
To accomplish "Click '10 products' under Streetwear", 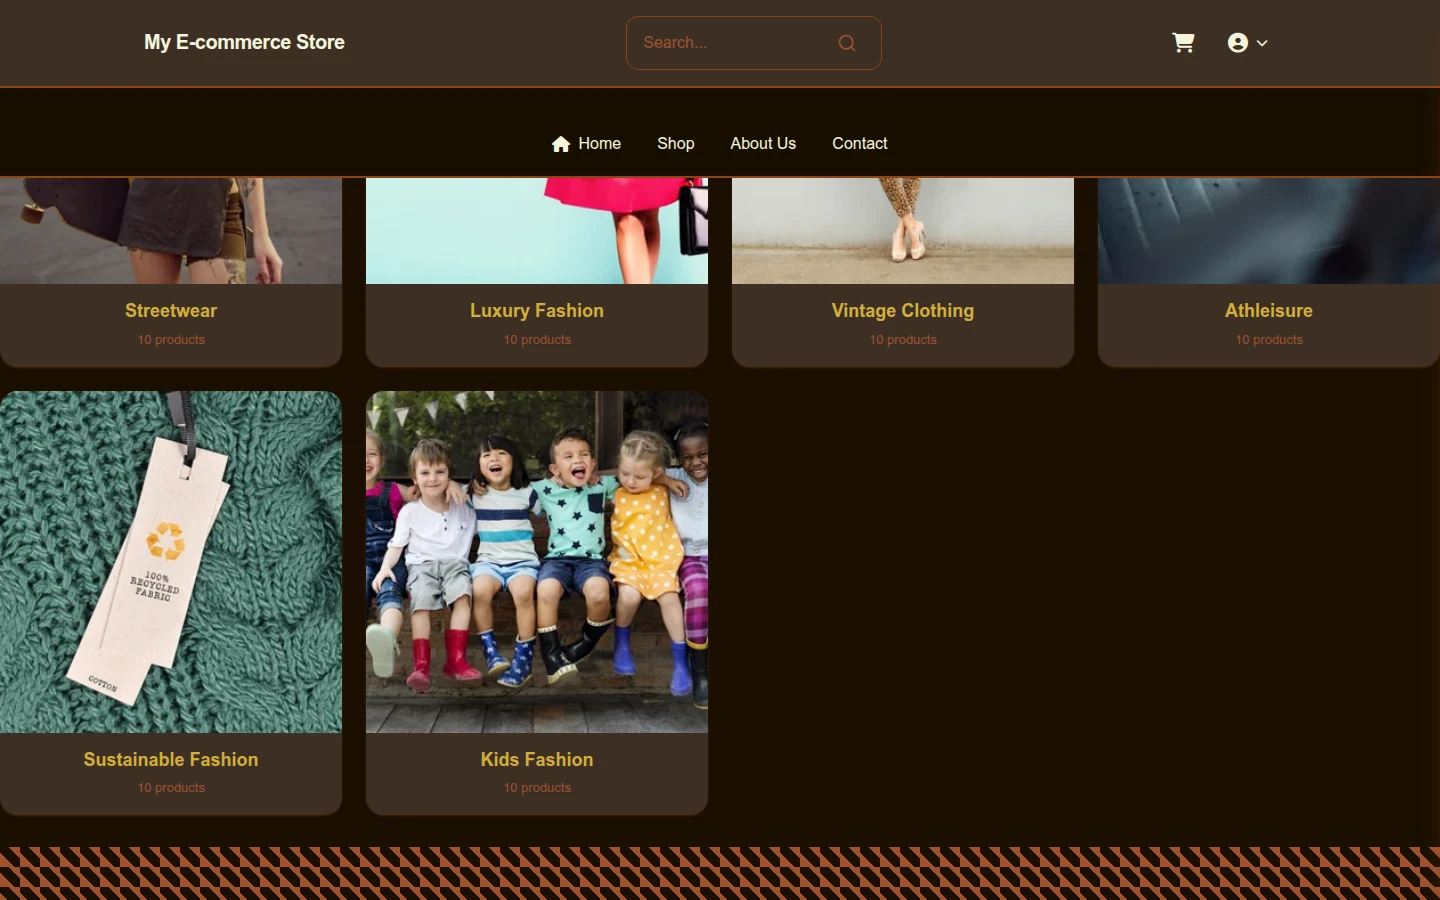I will [171, 340].
